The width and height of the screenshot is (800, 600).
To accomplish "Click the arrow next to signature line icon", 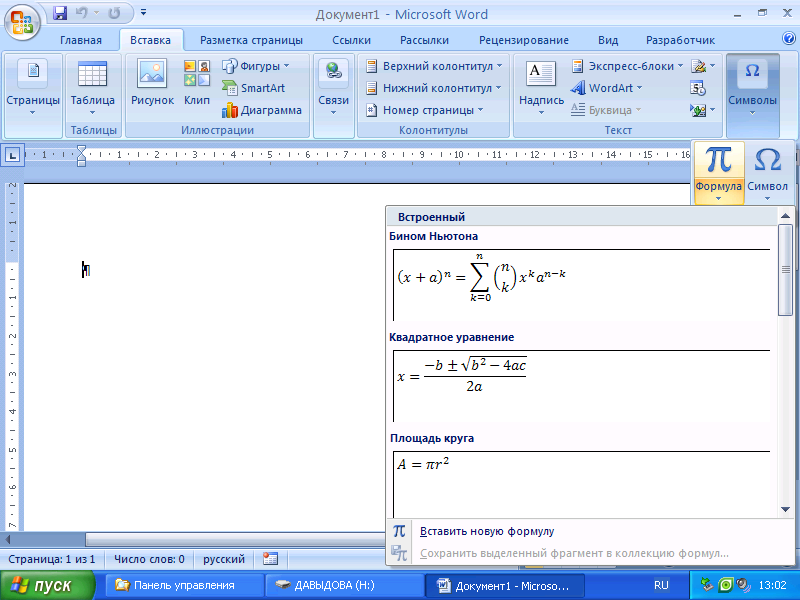I will 712,66.
